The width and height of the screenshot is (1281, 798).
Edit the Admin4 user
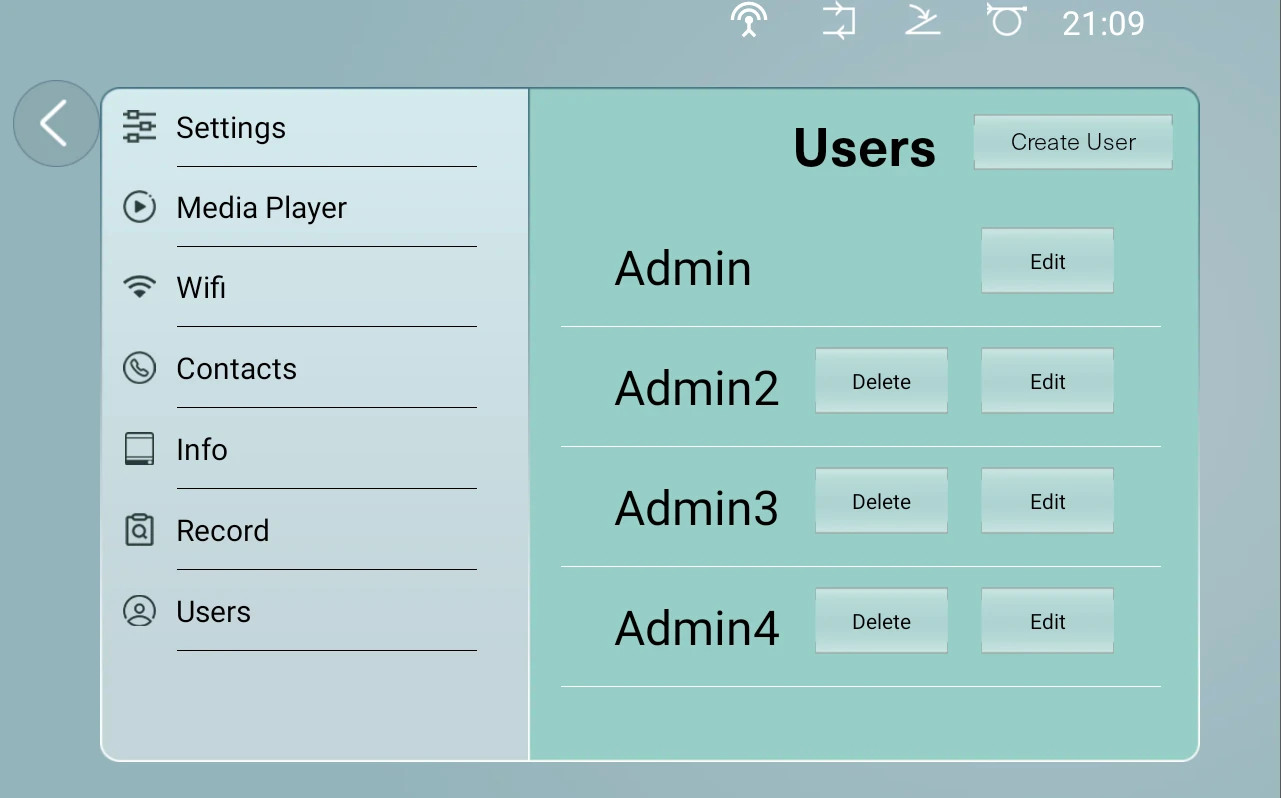[1047, 621]
